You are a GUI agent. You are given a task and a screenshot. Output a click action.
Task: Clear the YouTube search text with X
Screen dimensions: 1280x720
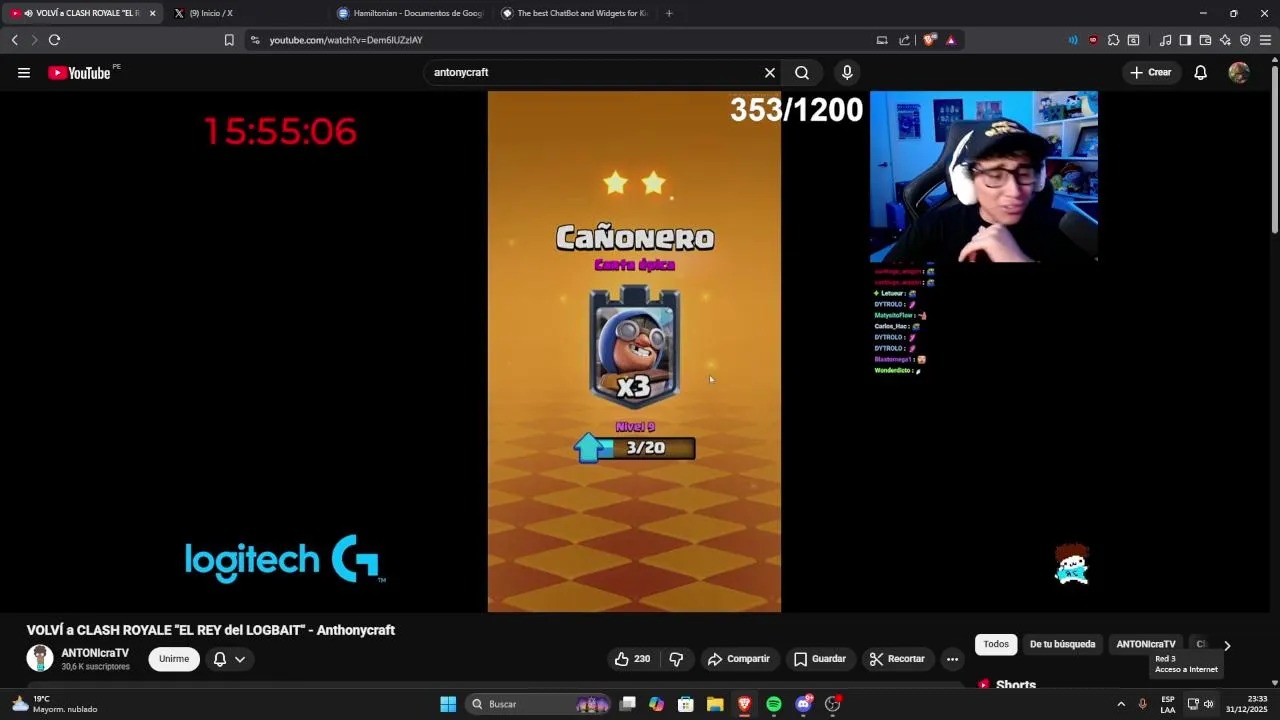point(770,72)
